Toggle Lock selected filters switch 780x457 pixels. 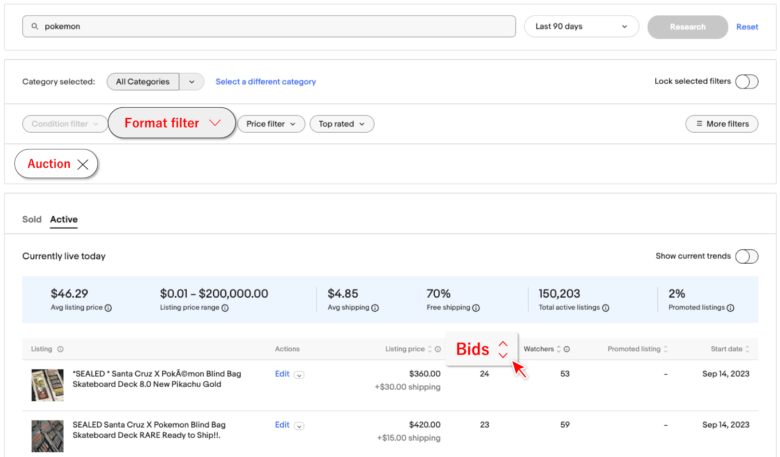(x=746, y=81)
